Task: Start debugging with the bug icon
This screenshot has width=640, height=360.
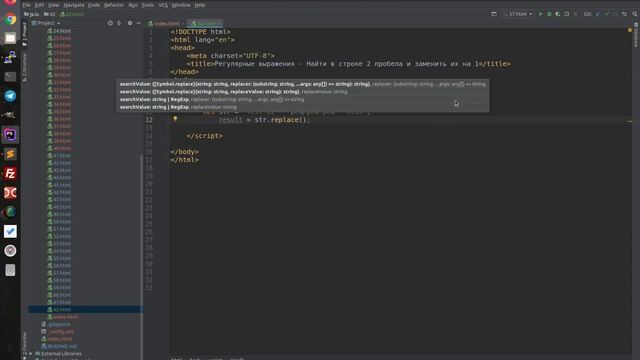Action: [549, 14]
